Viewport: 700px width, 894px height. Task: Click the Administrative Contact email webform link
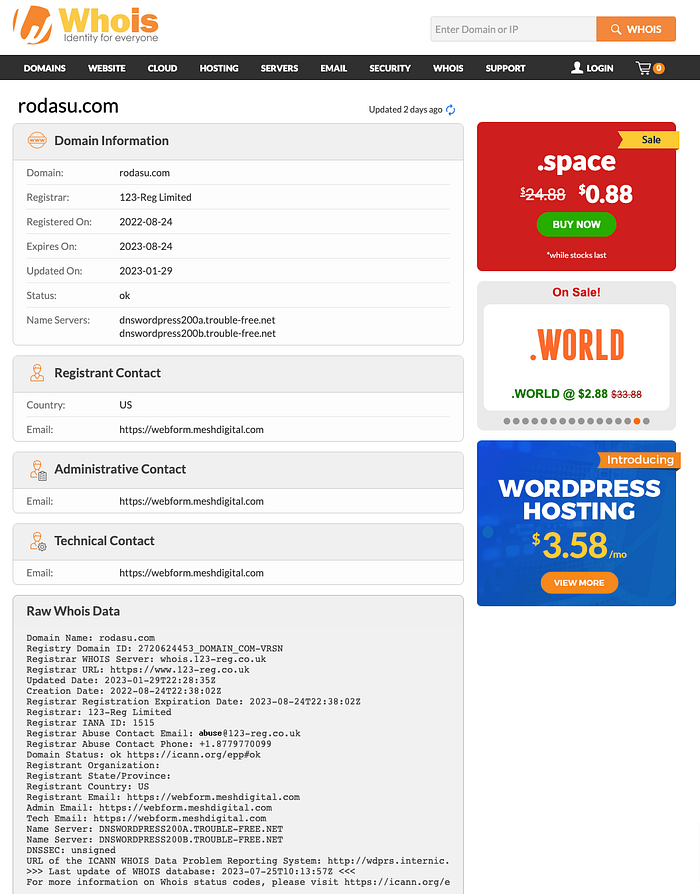(192, 501)
